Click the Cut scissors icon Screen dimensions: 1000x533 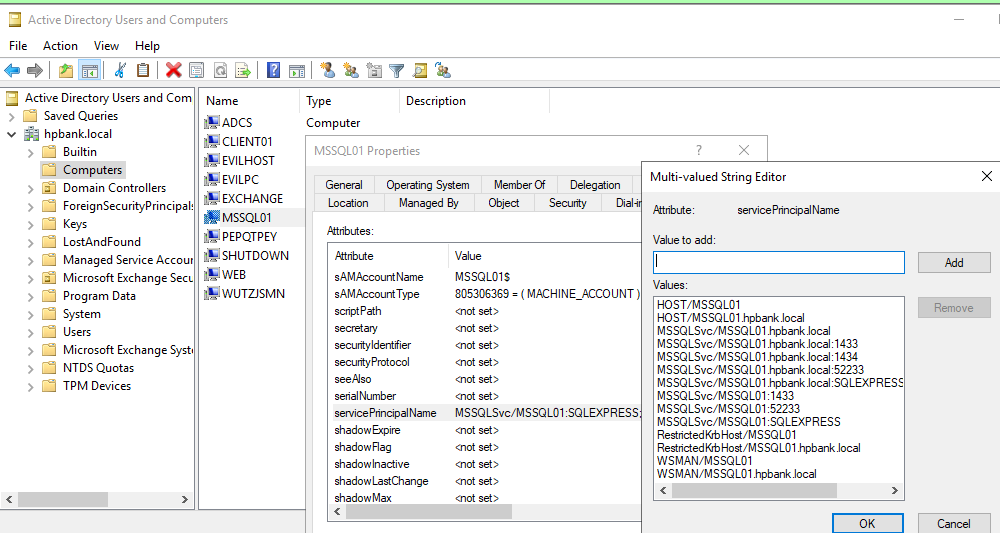coord(120,70)
